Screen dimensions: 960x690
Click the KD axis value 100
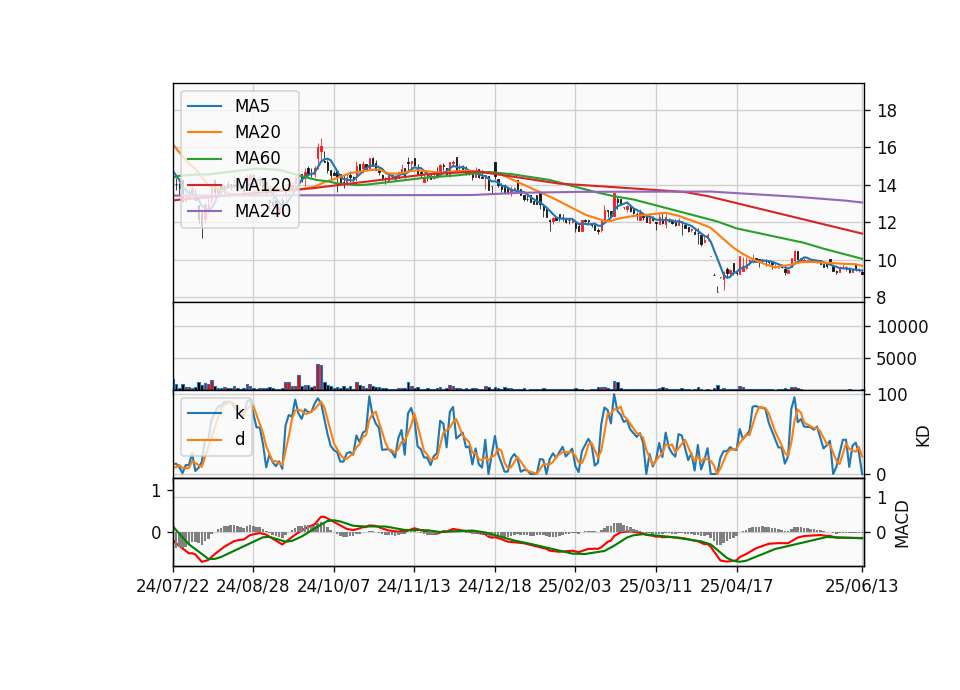tap(892, 395)
